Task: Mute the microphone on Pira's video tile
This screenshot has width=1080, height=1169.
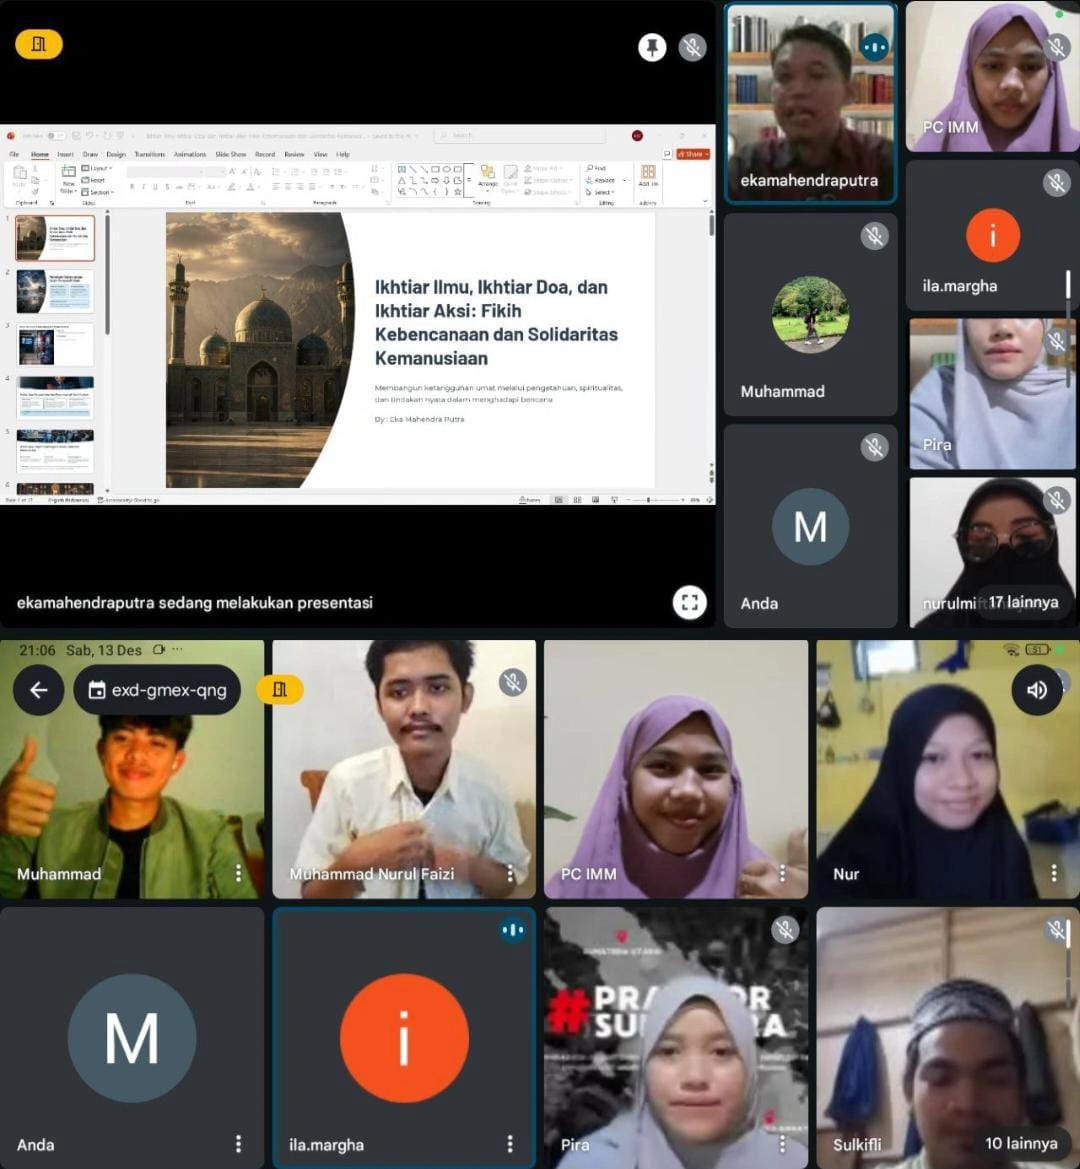Action: (x=1057, y=342)
